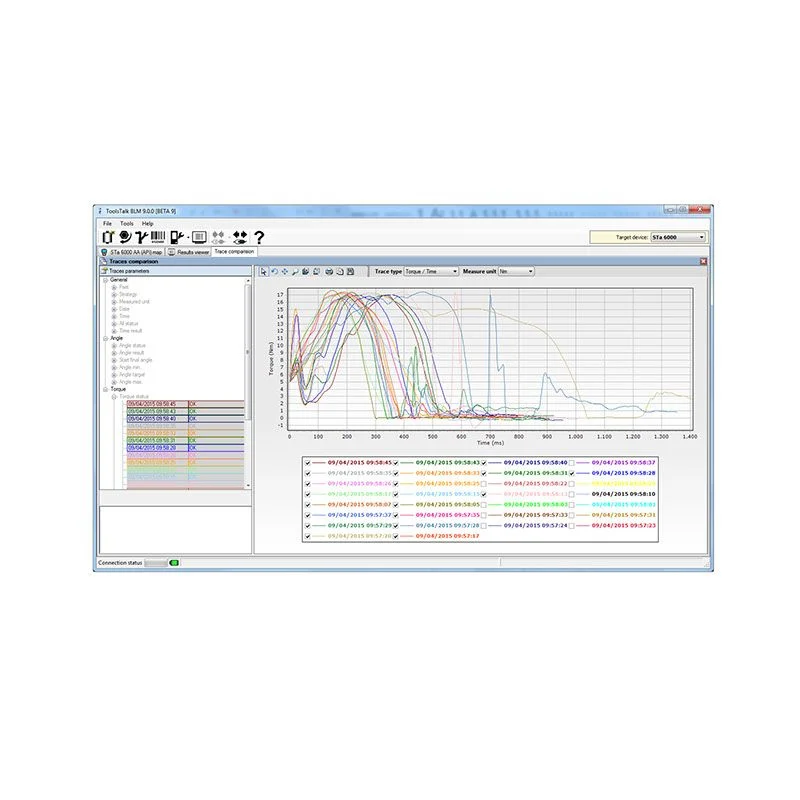Click the save icon in chart toolbar
800x800 pixels.
tap(350, 271)
